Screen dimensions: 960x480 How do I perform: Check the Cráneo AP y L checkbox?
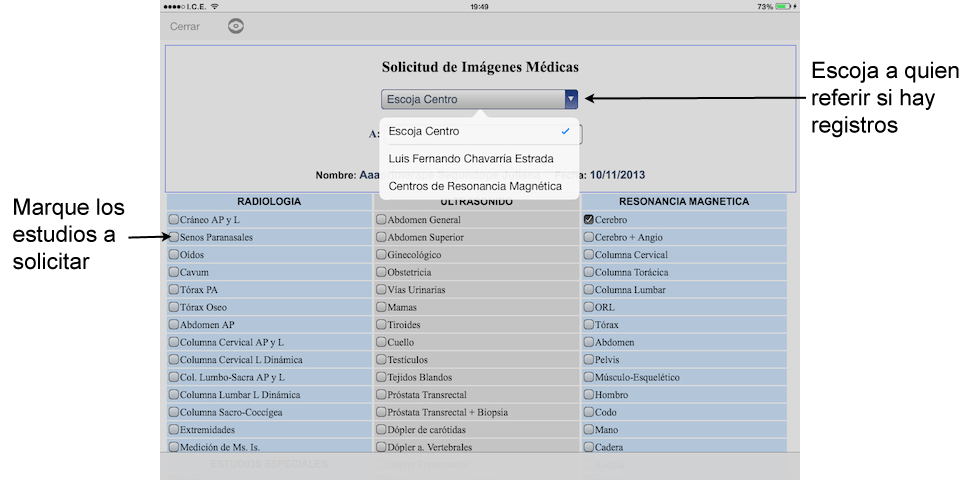click(174, 220)
